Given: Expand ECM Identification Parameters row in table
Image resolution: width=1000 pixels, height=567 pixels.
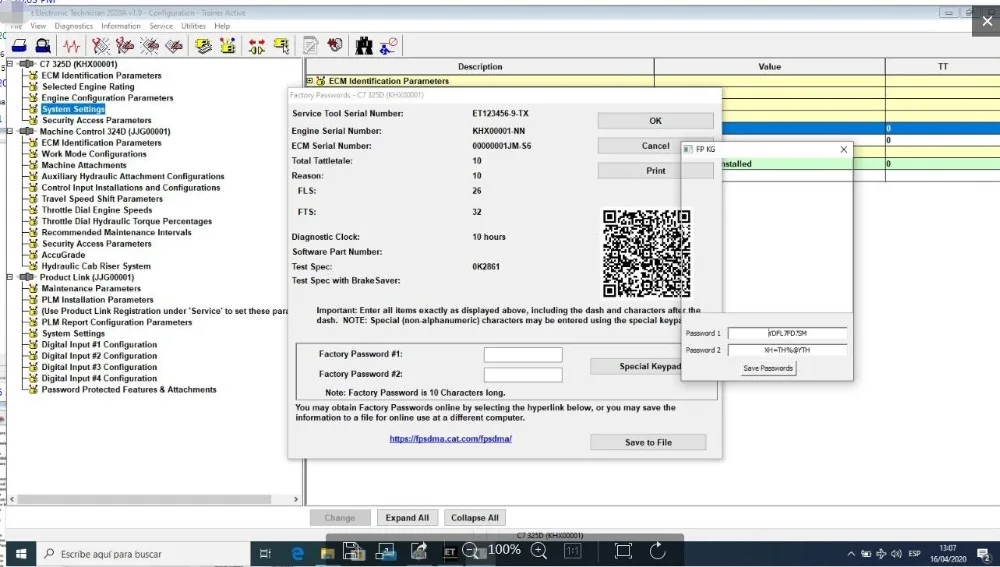Looking at the screenshot, I should pyautogui.click(x=310, y=81).
